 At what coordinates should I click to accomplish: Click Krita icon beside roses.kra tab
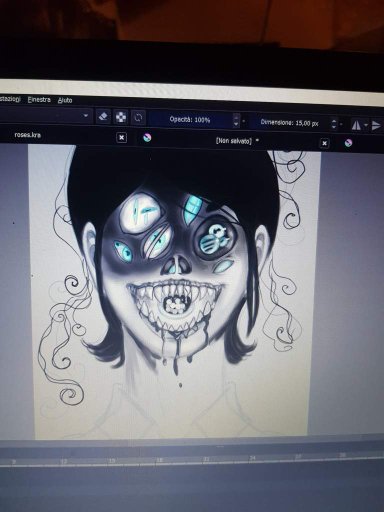click(x=147, y=138)
